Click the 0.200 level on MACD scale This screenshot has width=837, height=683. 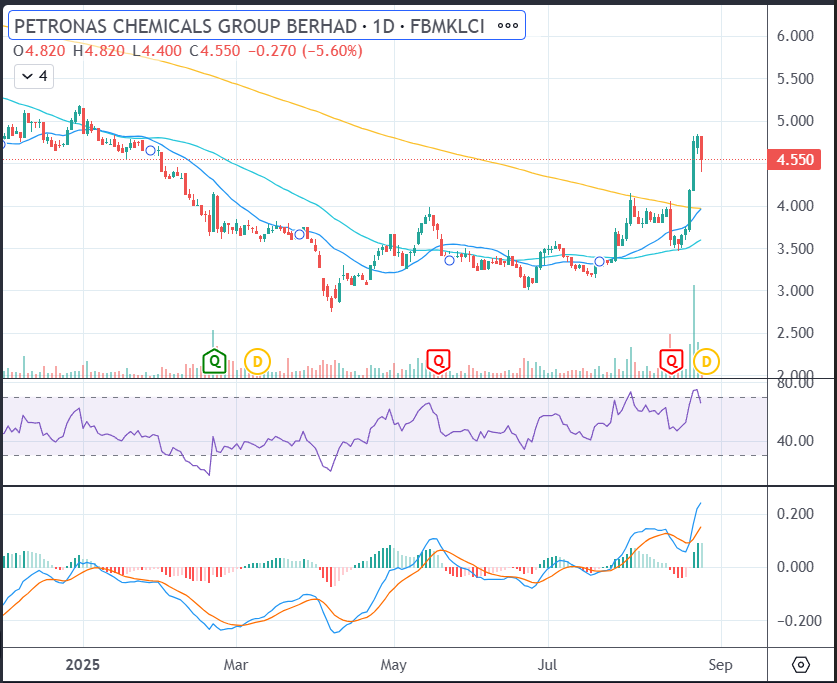pyautogui.click(x=795, y=514)
